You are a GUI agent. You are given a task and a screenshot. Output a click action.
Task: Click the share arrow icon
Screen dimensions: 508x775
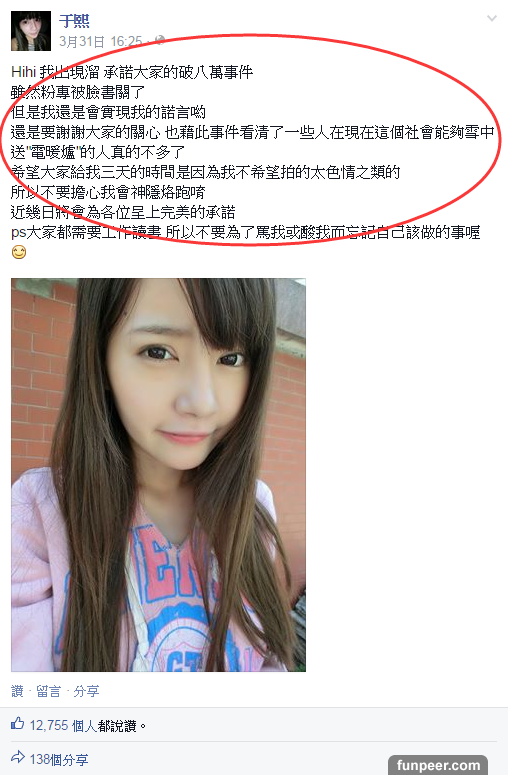(17, 758)
